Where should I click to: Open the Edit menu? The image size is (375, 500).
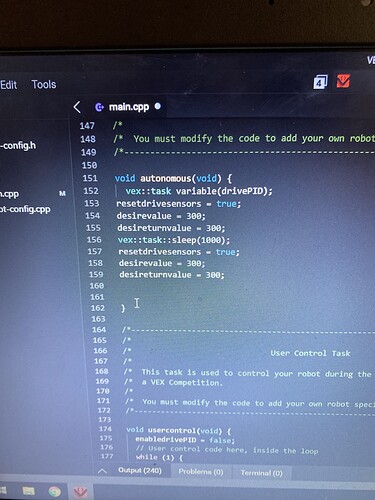point(9,85)
